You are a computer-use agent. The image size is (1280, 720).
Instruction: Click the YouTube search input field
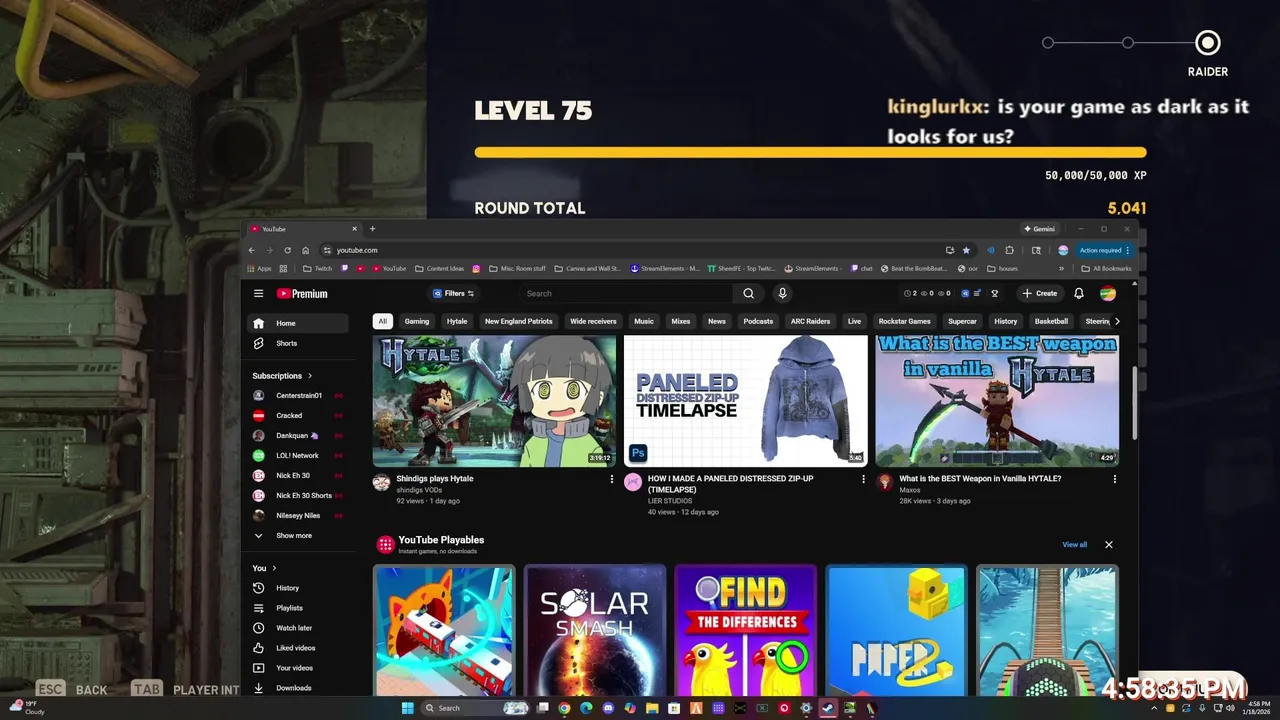click(x=626, y=294)
